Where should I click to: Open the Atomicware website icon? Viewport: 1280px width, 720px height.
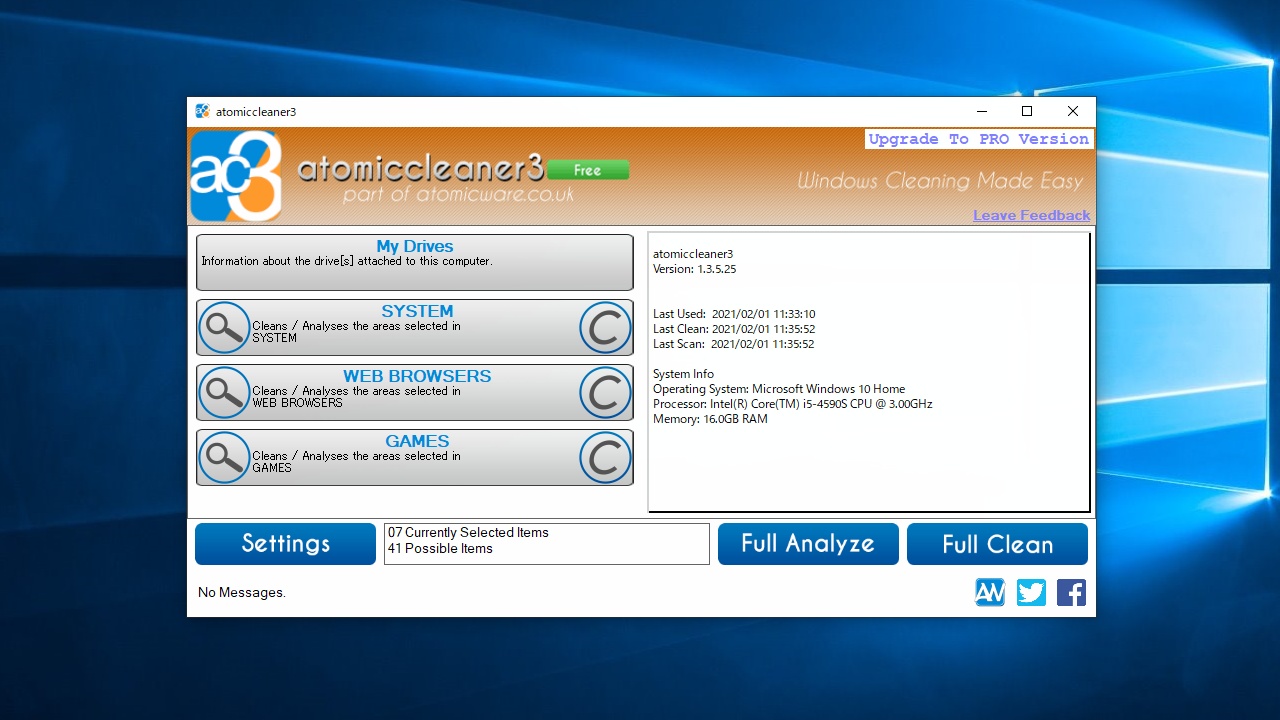click(x=990, y=593)
